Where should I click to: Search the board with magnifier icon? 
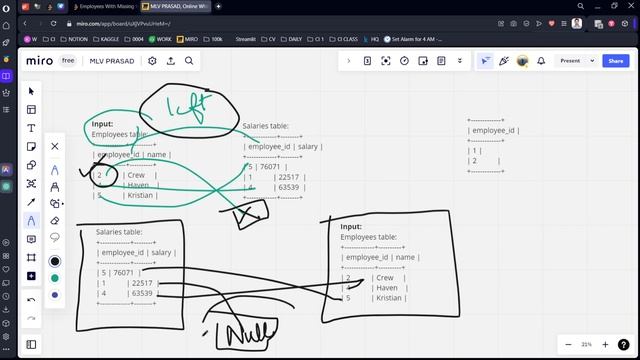coord(189,61)
